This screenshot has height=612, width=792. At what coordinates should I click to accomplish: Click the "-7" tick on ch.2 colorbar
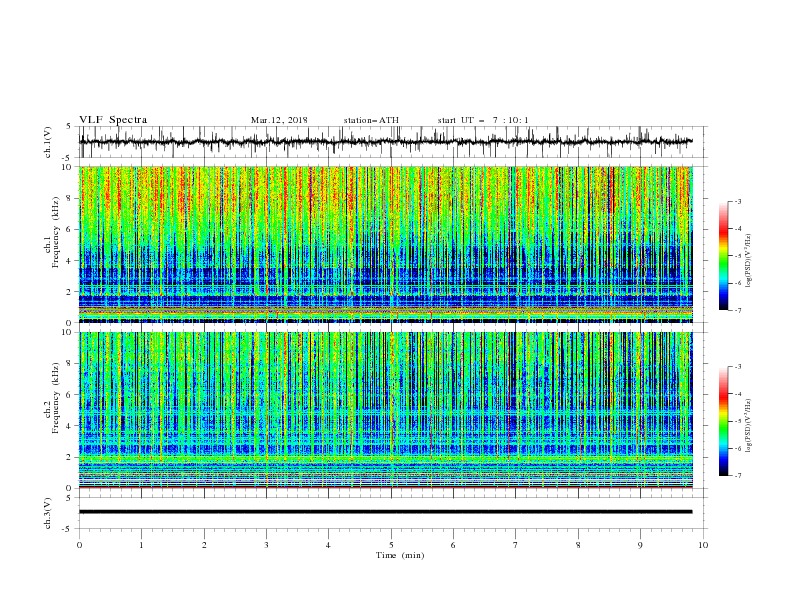click(737, 476)
